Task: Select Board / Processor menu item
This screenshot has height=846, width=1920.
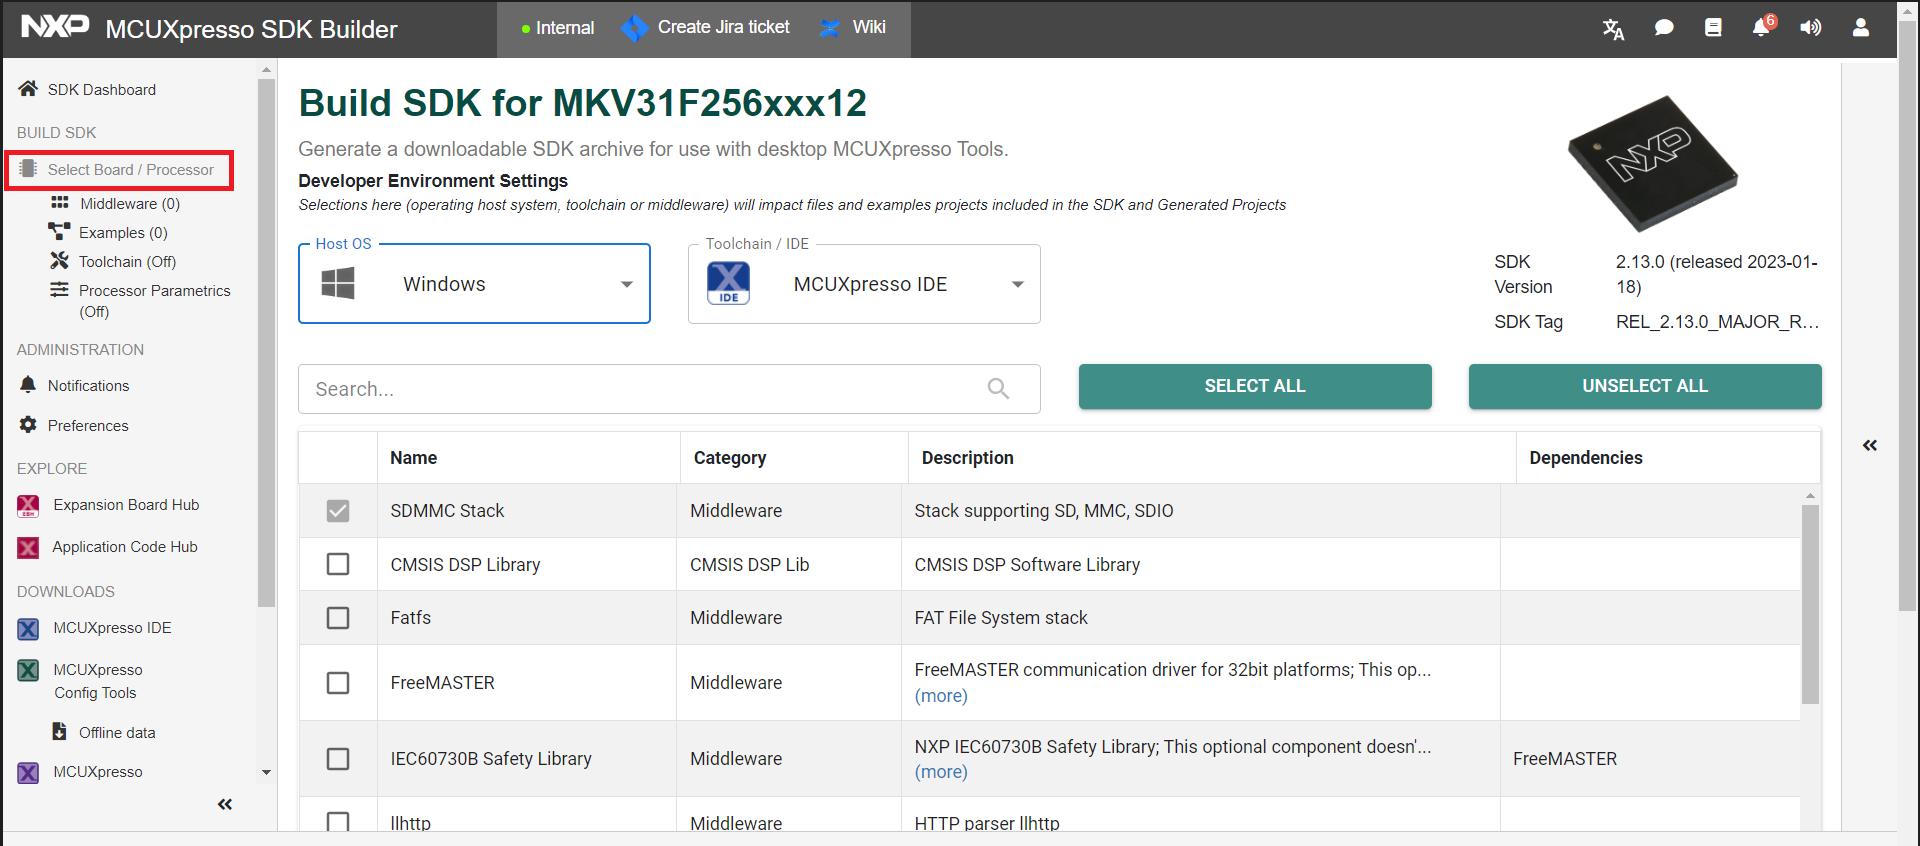Action: pyautogui.click(x=119, y=170)
